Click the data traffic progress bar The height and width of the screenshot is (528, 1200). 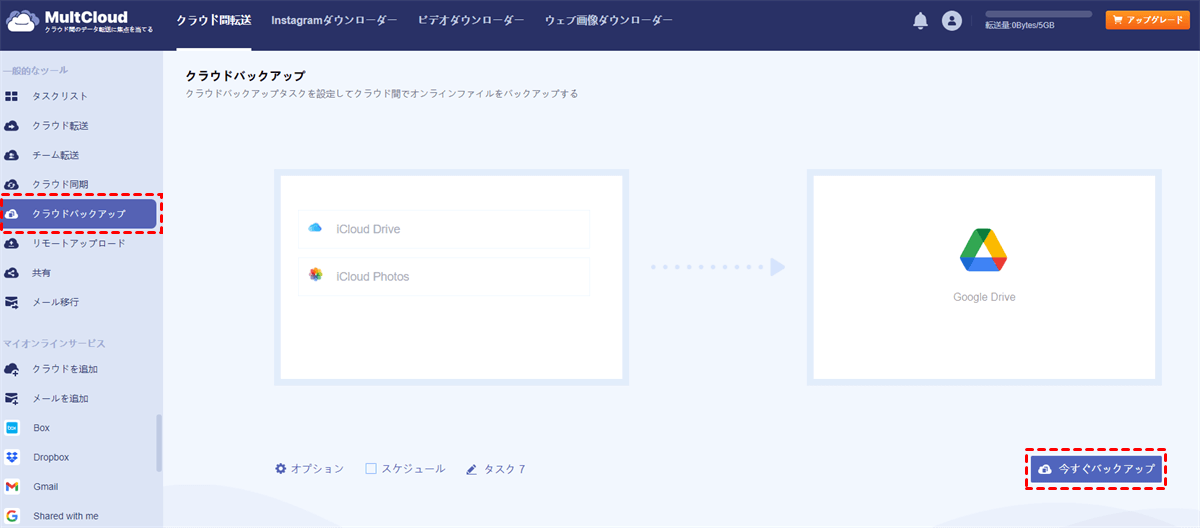click(1038, 14)
